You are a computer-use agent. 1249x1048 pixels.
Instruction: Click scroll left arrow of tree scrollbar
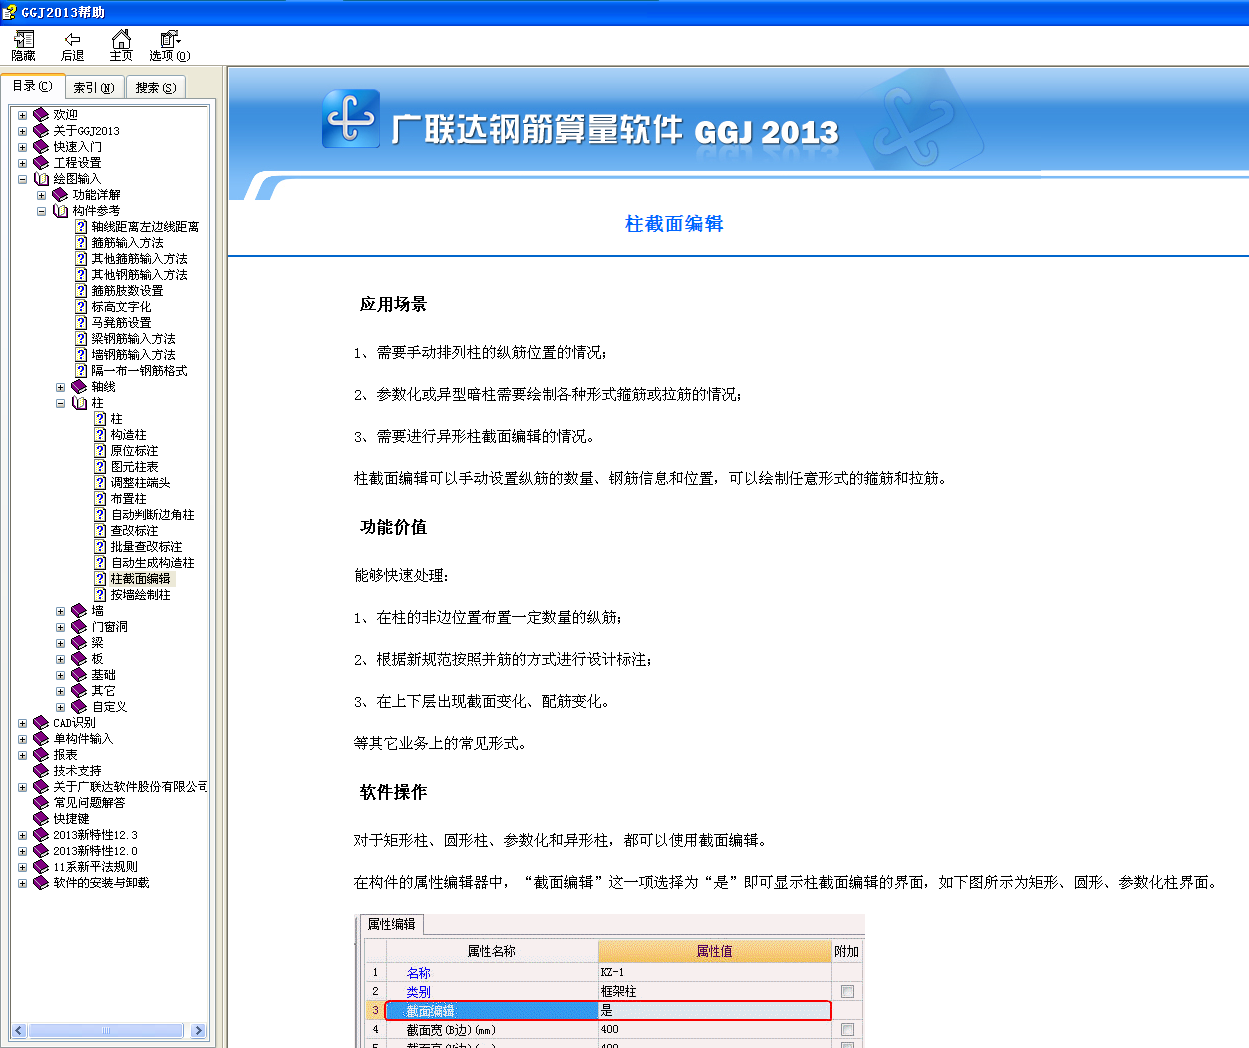point(18,1031)
